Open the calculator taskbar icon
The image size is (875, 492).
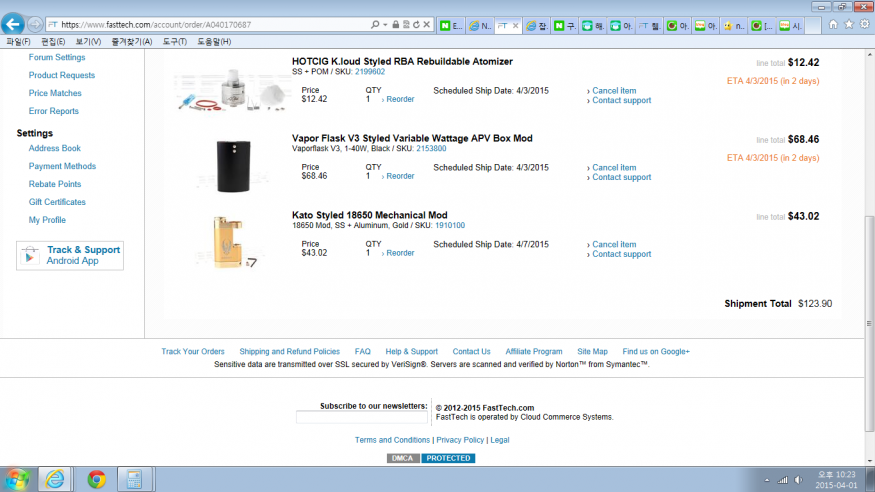coord(130,478)
